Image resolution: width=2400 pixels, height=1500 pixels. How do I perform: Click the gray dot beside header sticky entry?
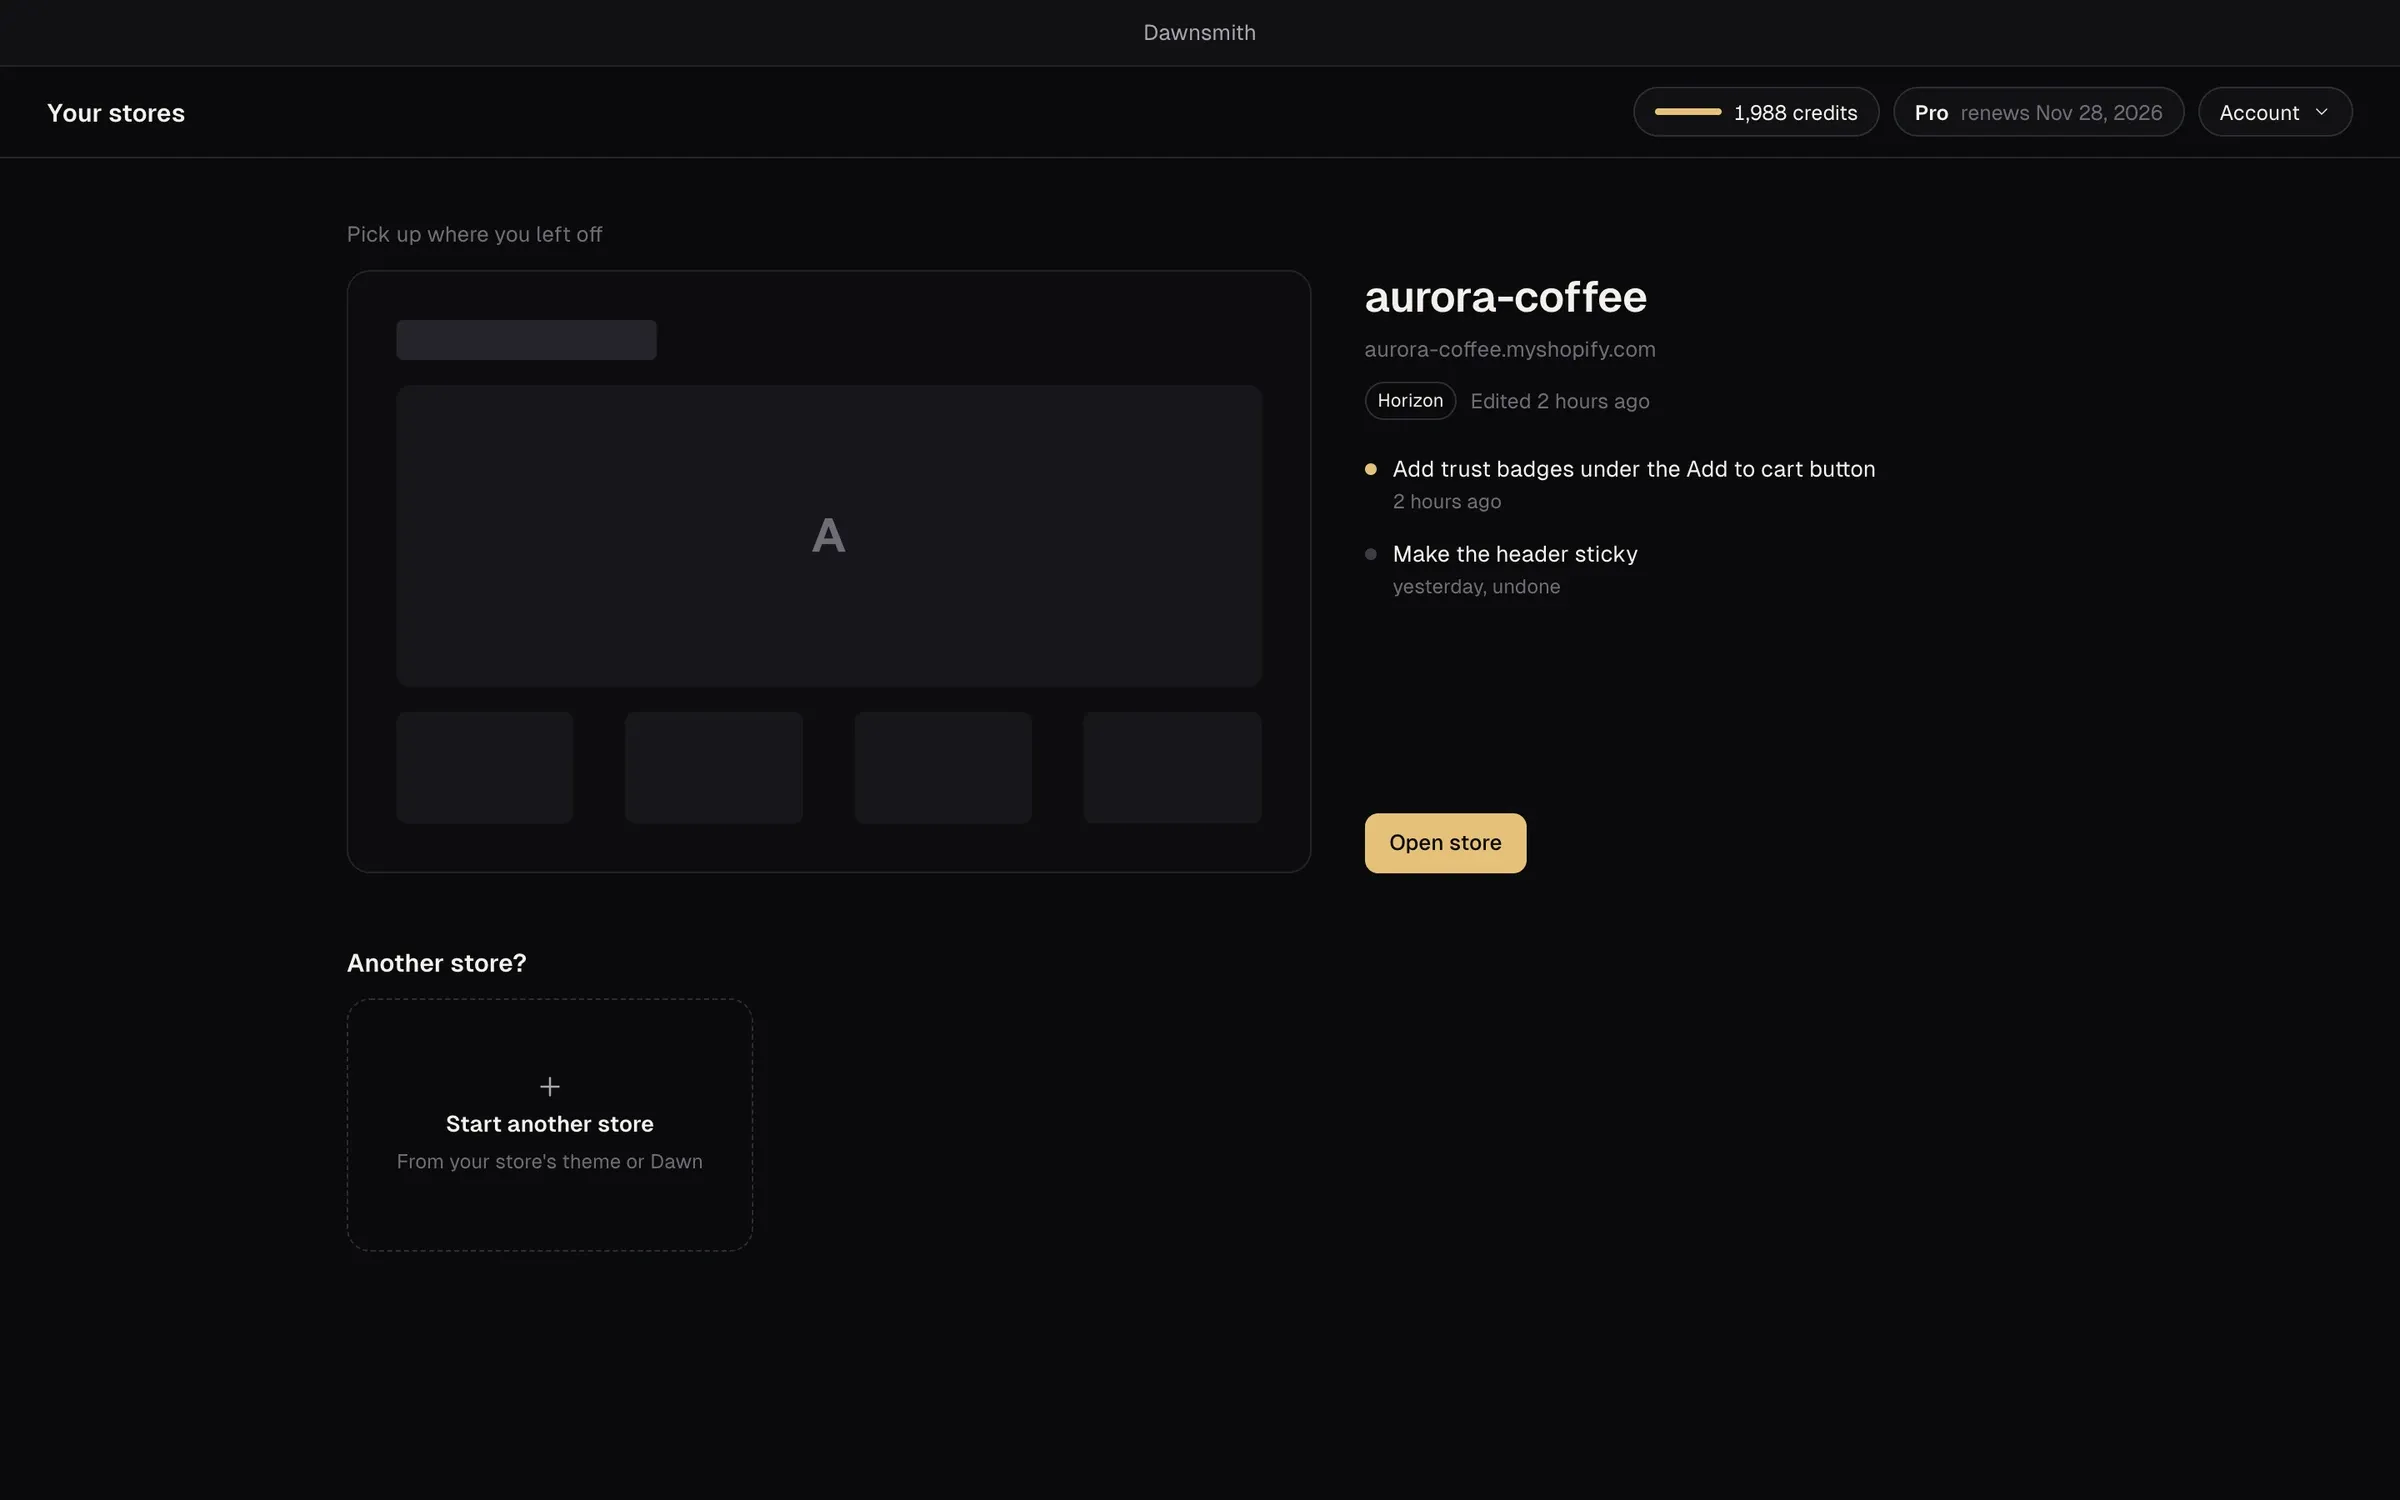(1371, 554)
